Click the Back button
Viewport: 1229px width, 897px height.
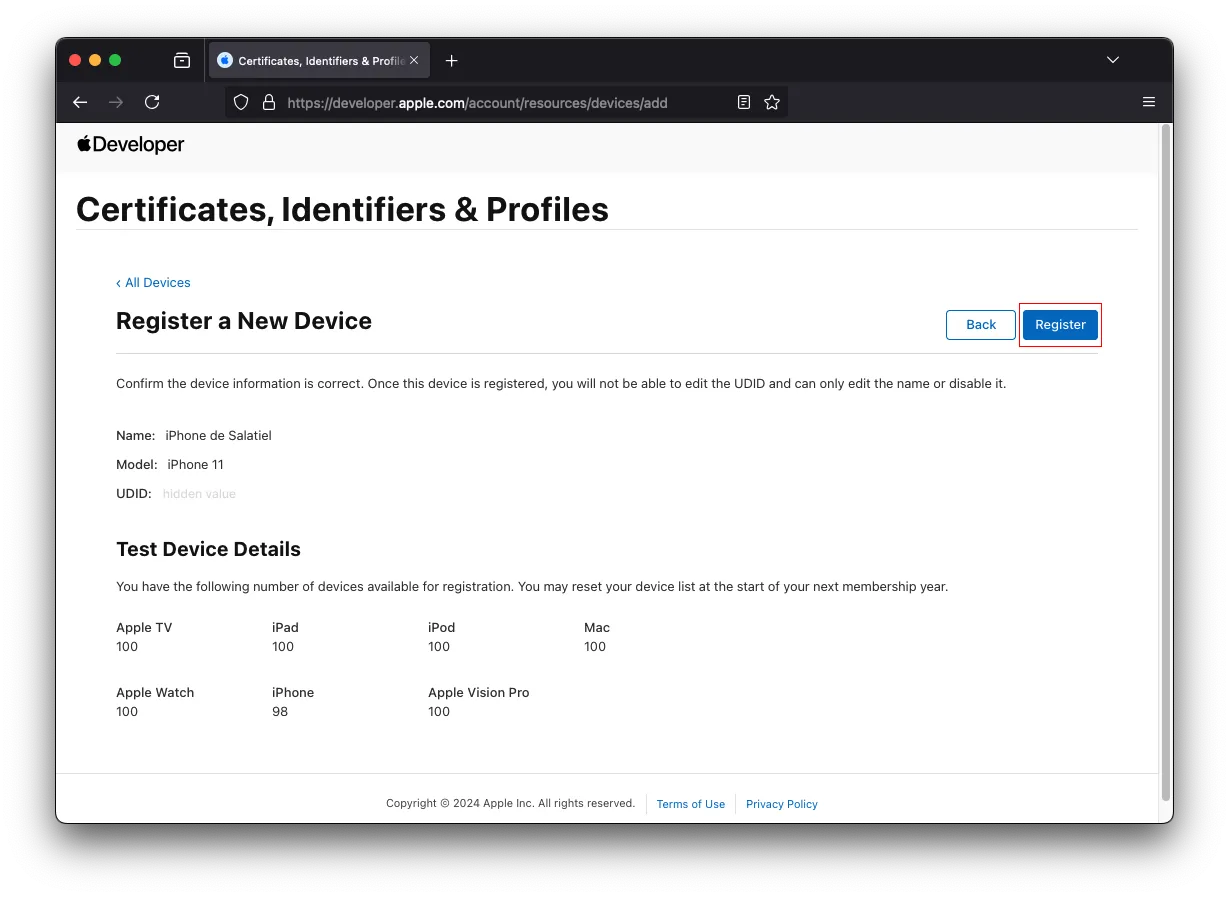981,324
